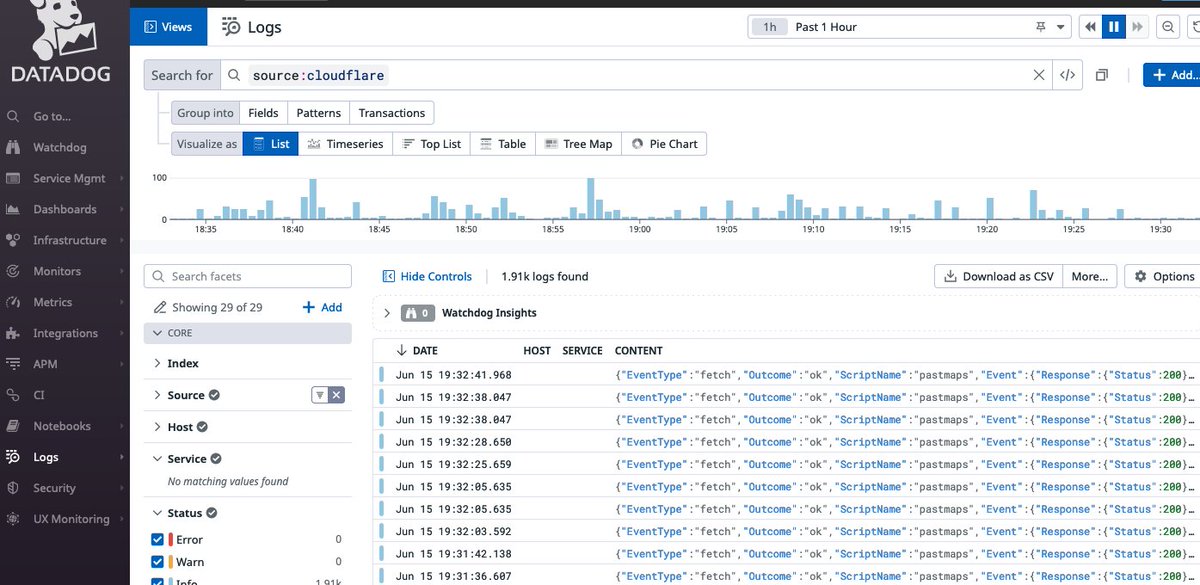Open log entry at 19:32:41.968
Viewport: 1200px width, 585px height.
(786, 375)
